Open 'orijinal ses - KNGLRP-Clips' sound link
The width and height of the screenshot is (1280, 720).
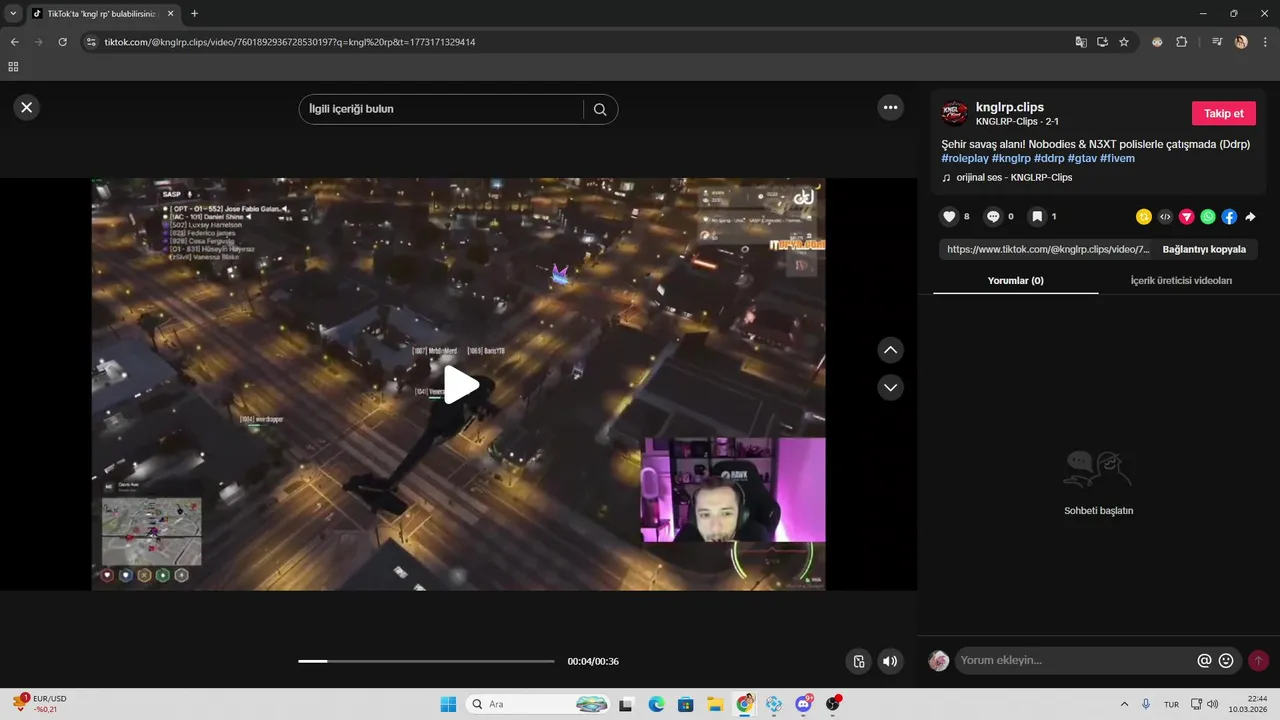(x=1014, y=177)
